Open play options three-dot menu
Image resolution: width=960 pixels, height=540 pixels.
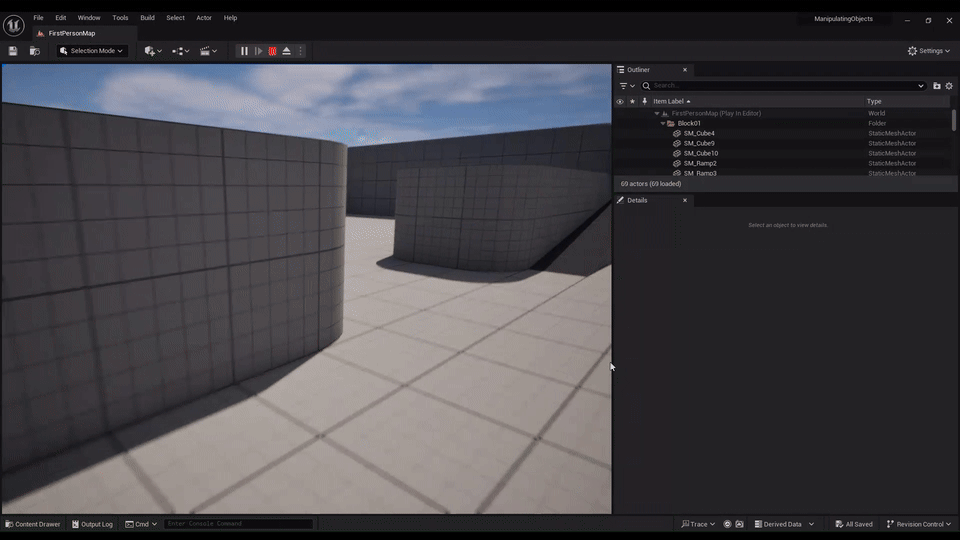pos(300,51)
